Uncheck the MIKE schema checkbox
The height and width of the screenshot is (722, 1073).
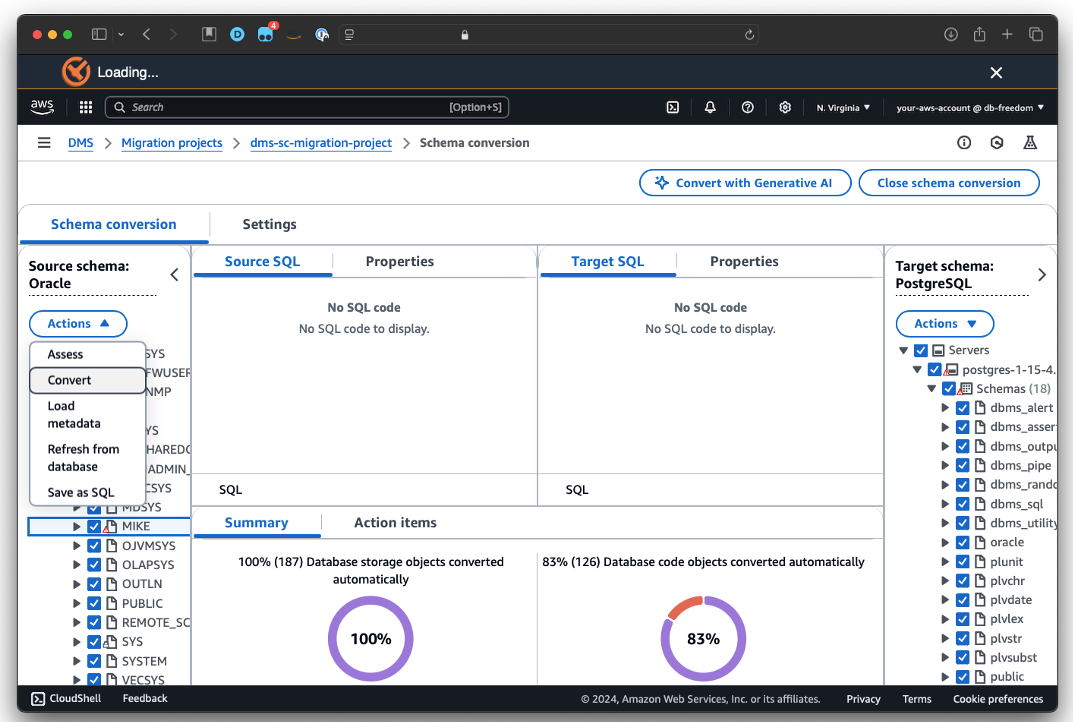pyautogui.click(x=94, y=526)
